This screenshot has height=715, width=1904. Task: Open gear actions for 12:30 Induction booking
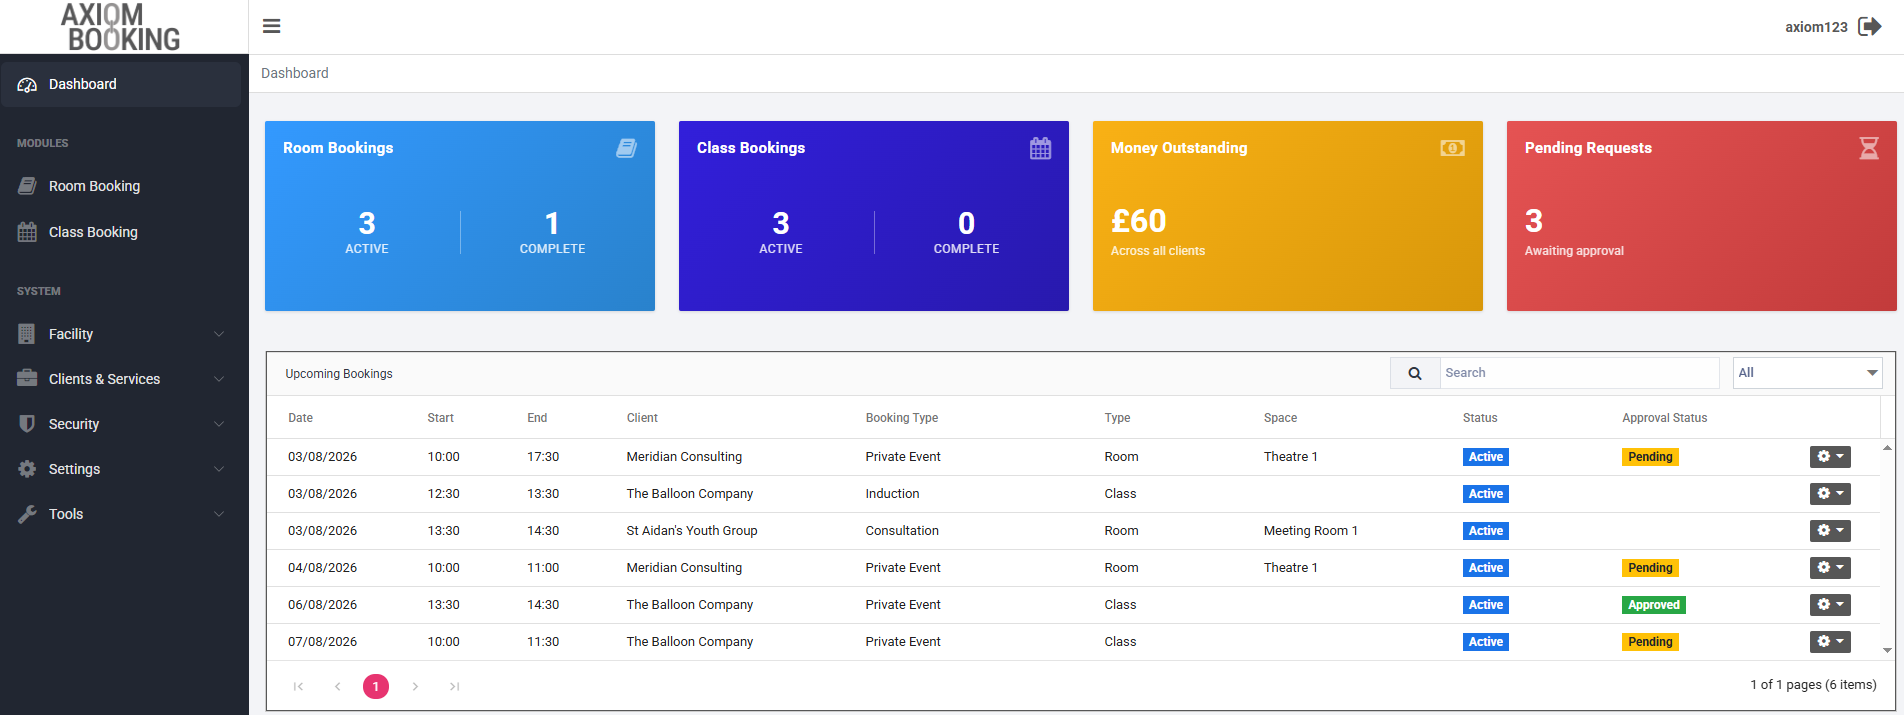click(x=1830, y=494)
